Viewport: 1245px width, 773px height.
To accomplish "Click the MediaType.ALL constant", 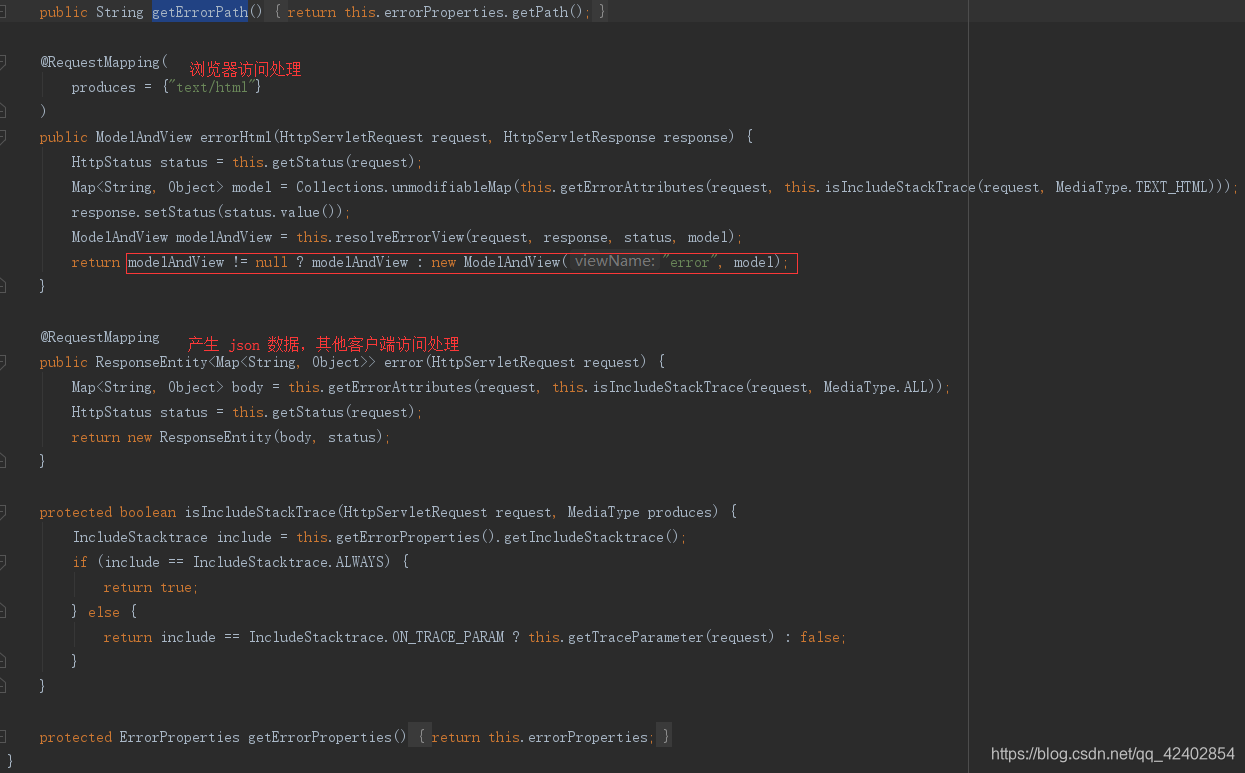I will [x=875, y=387].
